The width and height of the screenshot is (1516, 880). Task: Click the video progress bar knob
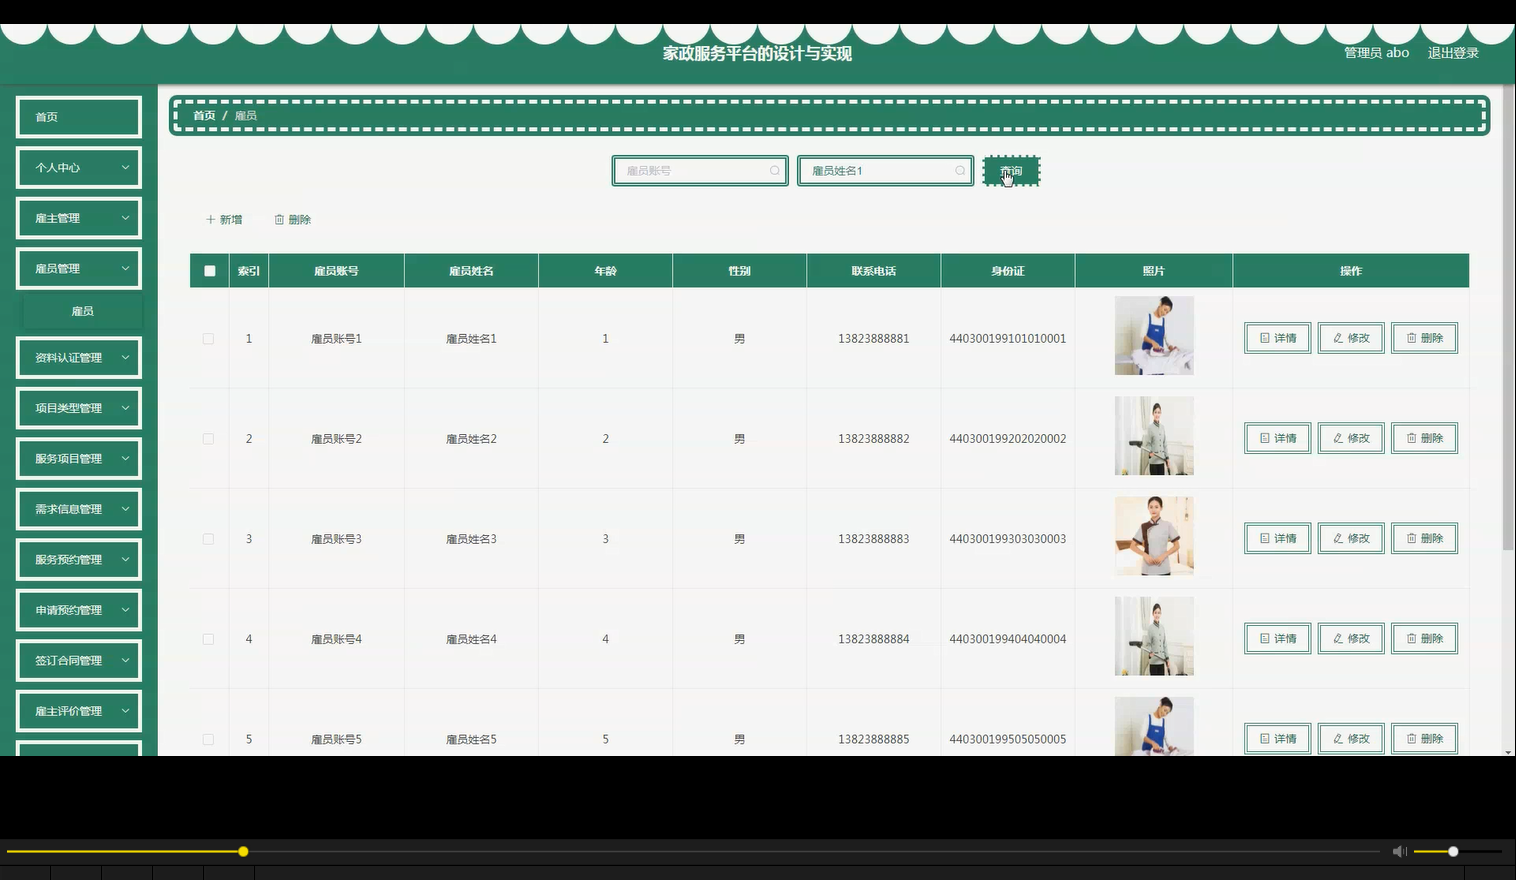click(x=243, y=851)
